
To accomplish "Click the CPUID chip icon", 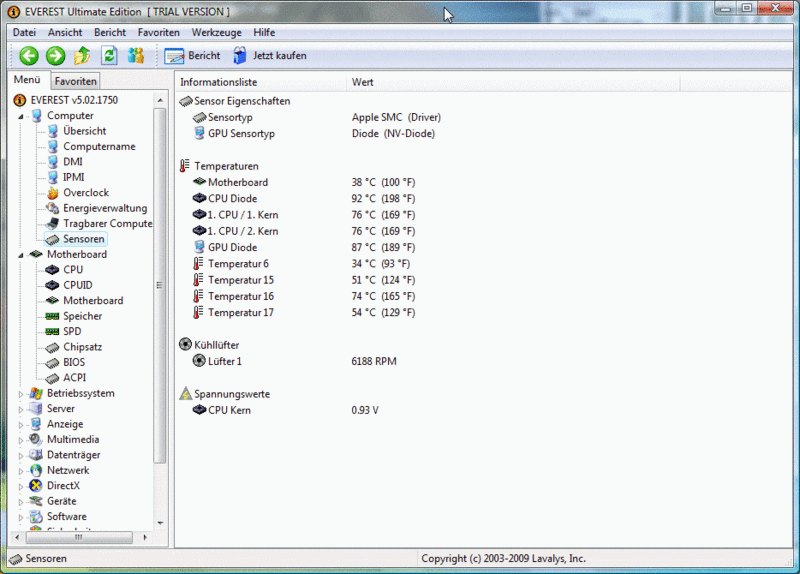I will [x=53, y=285].
